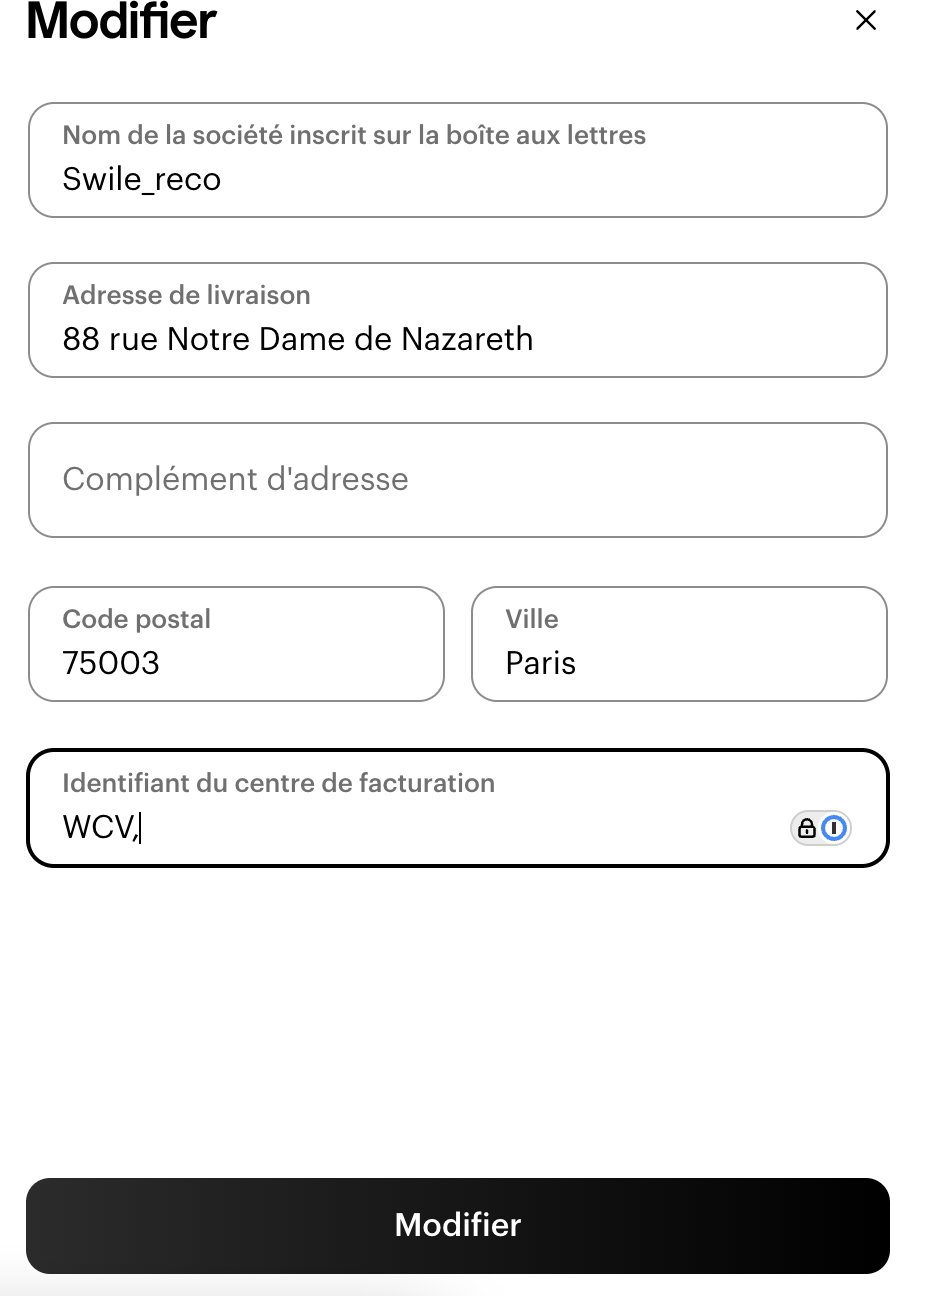Image resolution: width=928 pixels, height=1296 pixels.
Task: Click 'Identifiant du centre de facturation' label
Action: pos(278,783)
